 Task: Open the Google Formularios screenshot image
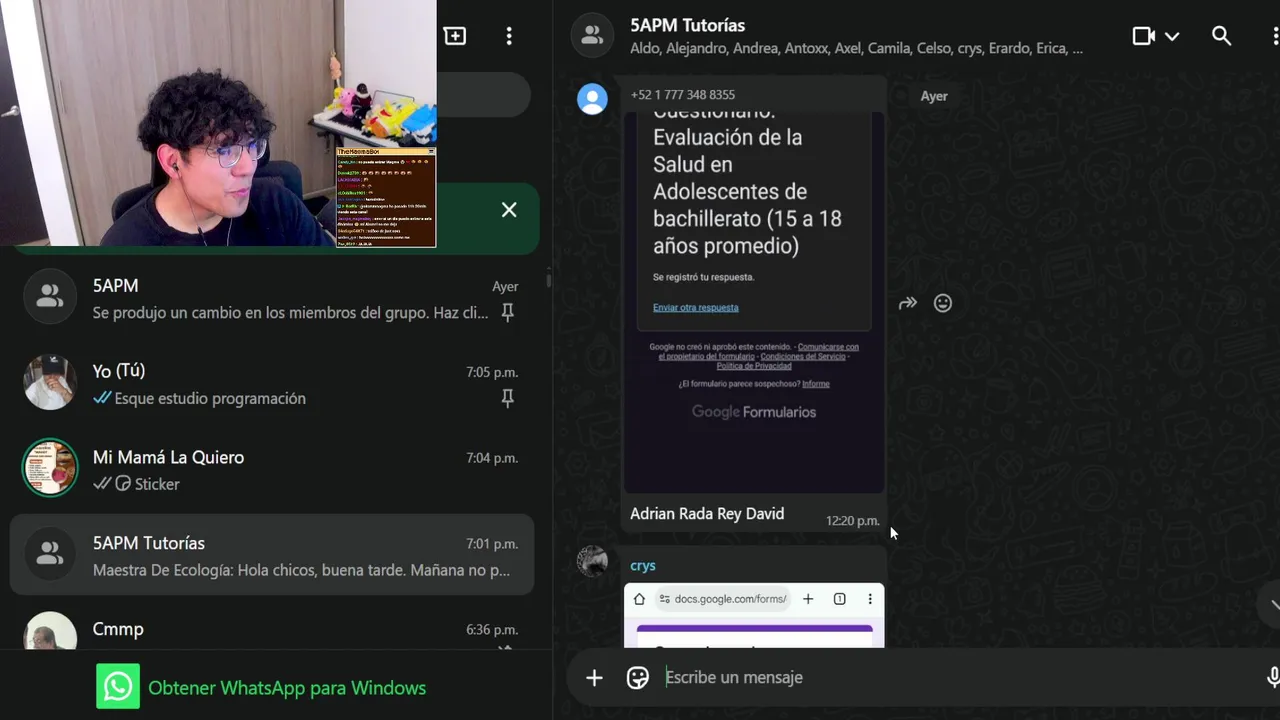pyautogui.click(x=754, y=300)
